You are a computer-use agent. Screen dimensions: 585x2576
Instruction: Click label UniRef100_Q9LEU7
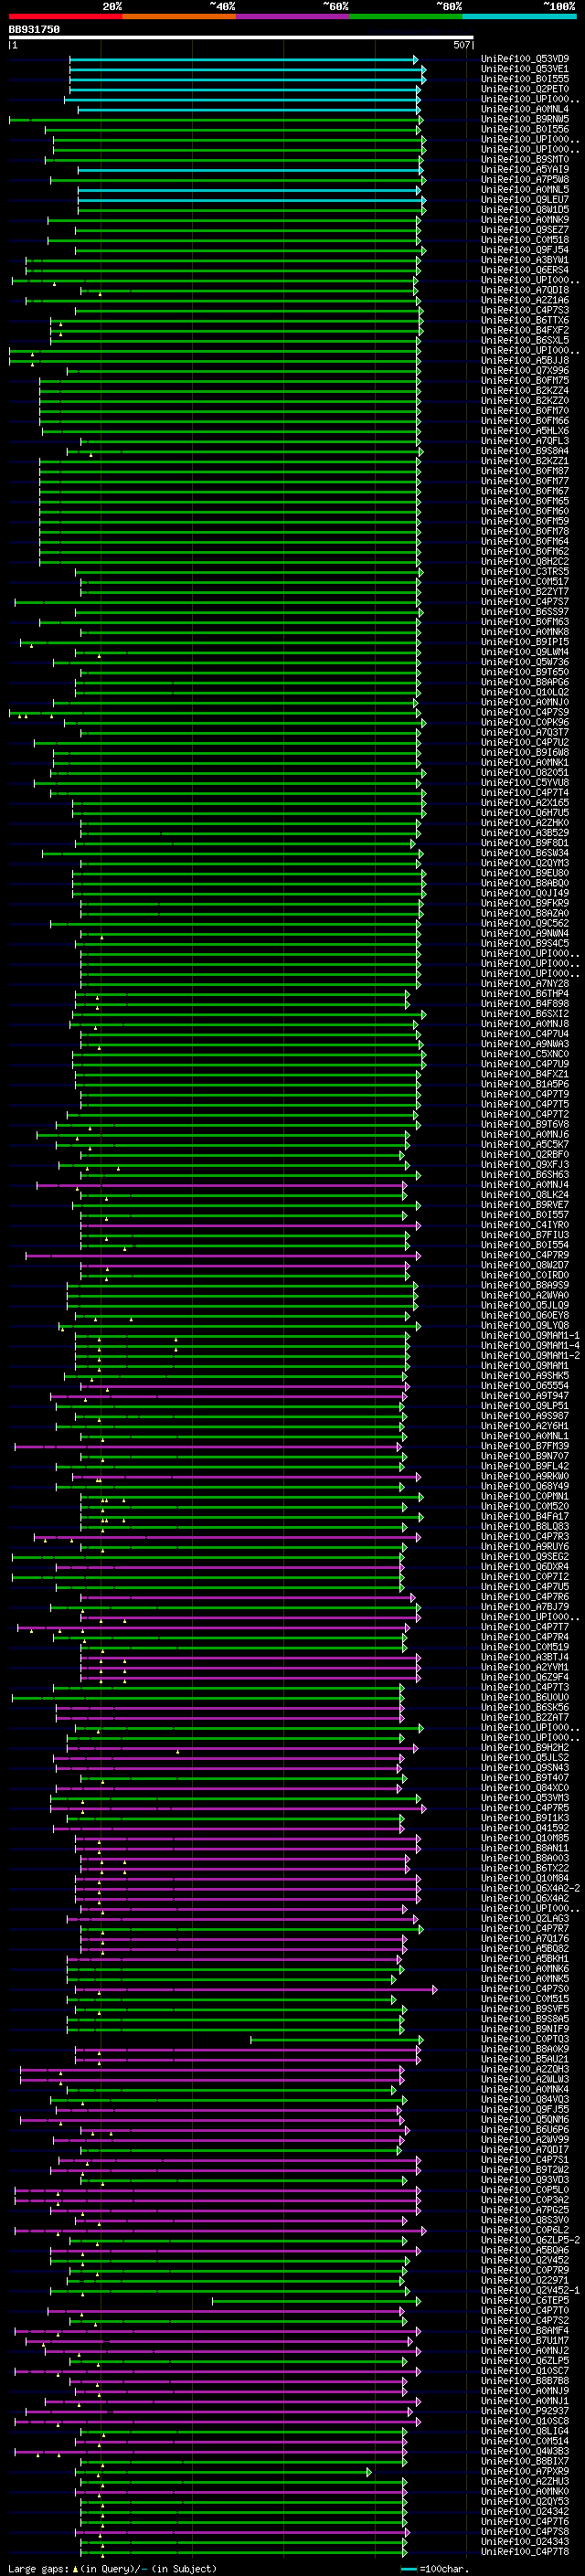(x=525, y=199)
